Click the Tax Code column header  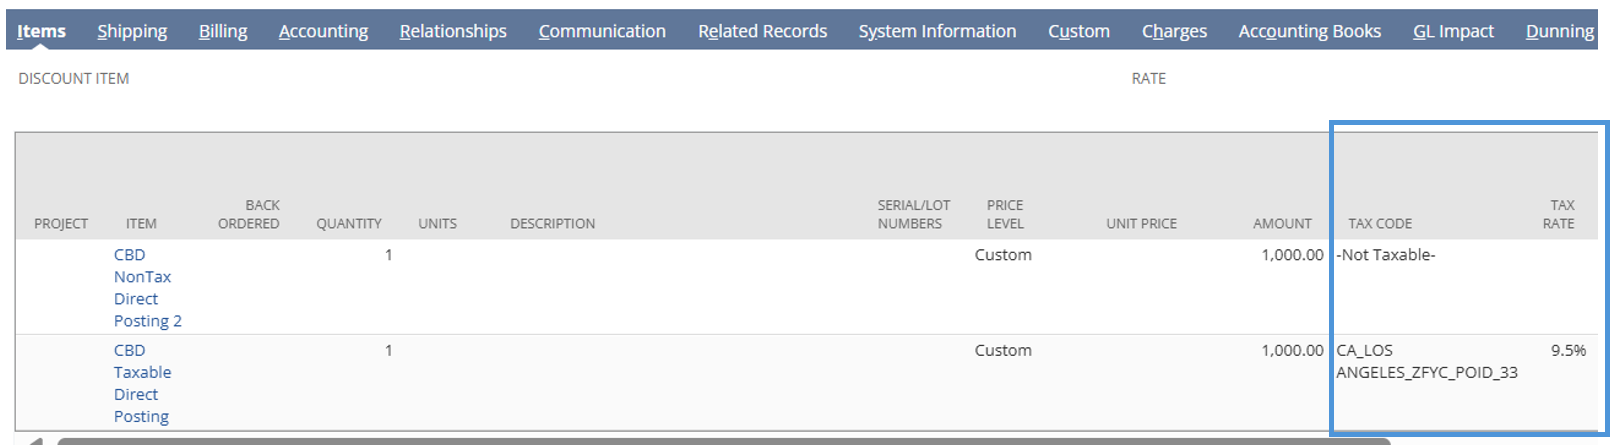tap(1380, 224)
